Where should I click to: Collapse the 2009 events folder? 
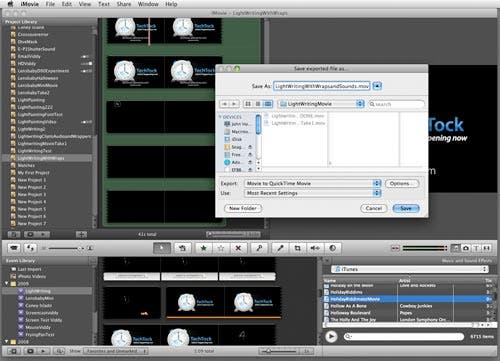click(x=6, y=284)
